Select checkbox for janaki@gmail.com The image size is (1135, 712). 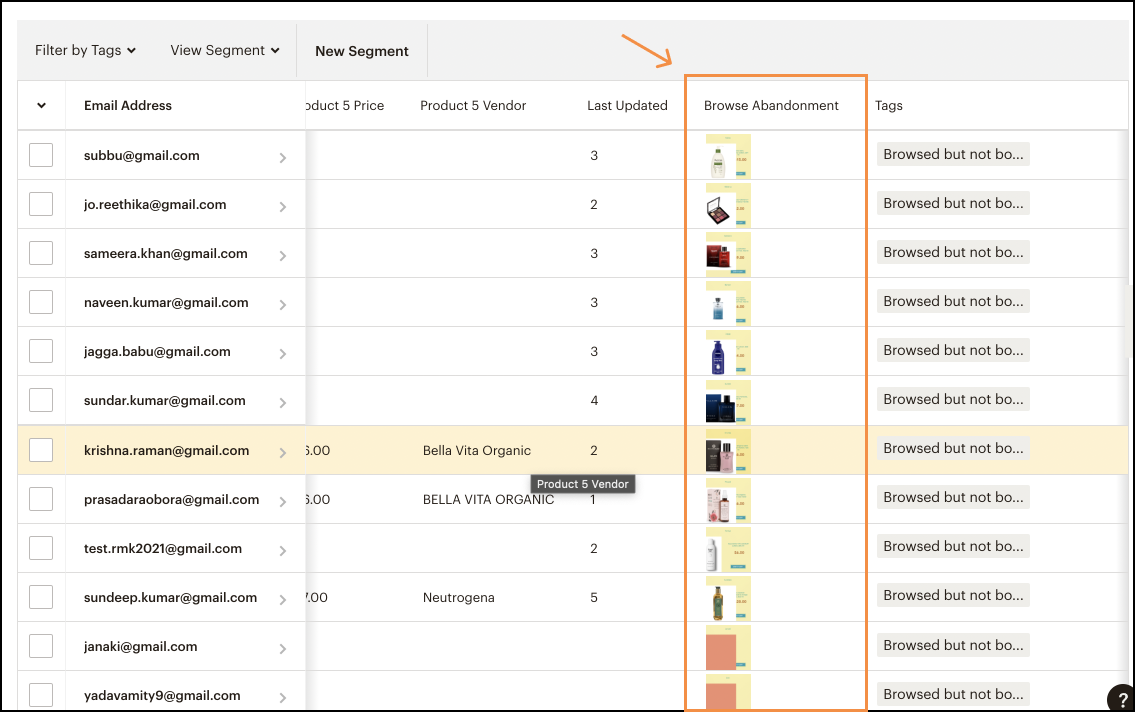[x=41, y=646]
